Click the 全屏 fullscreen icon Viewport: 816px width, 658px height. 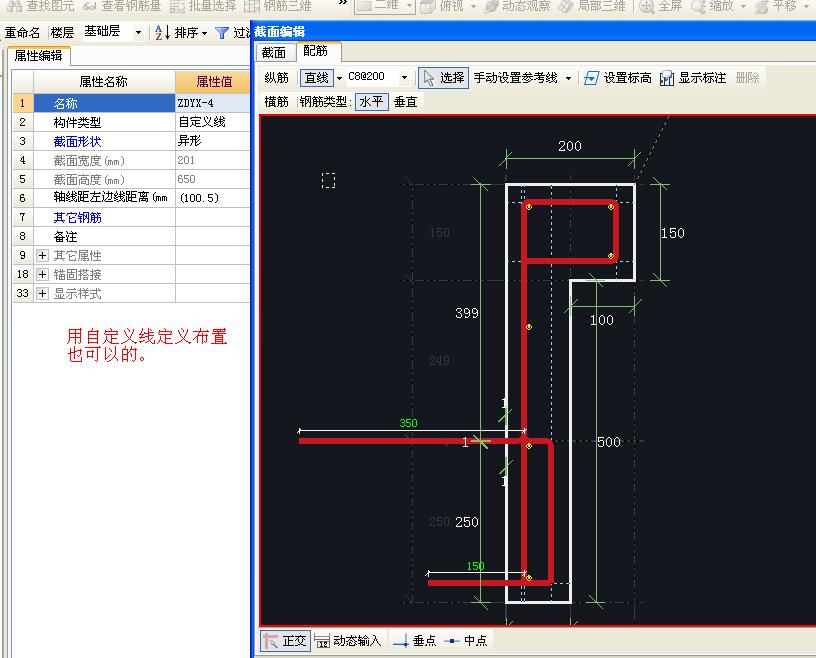[x=647, y=6]
